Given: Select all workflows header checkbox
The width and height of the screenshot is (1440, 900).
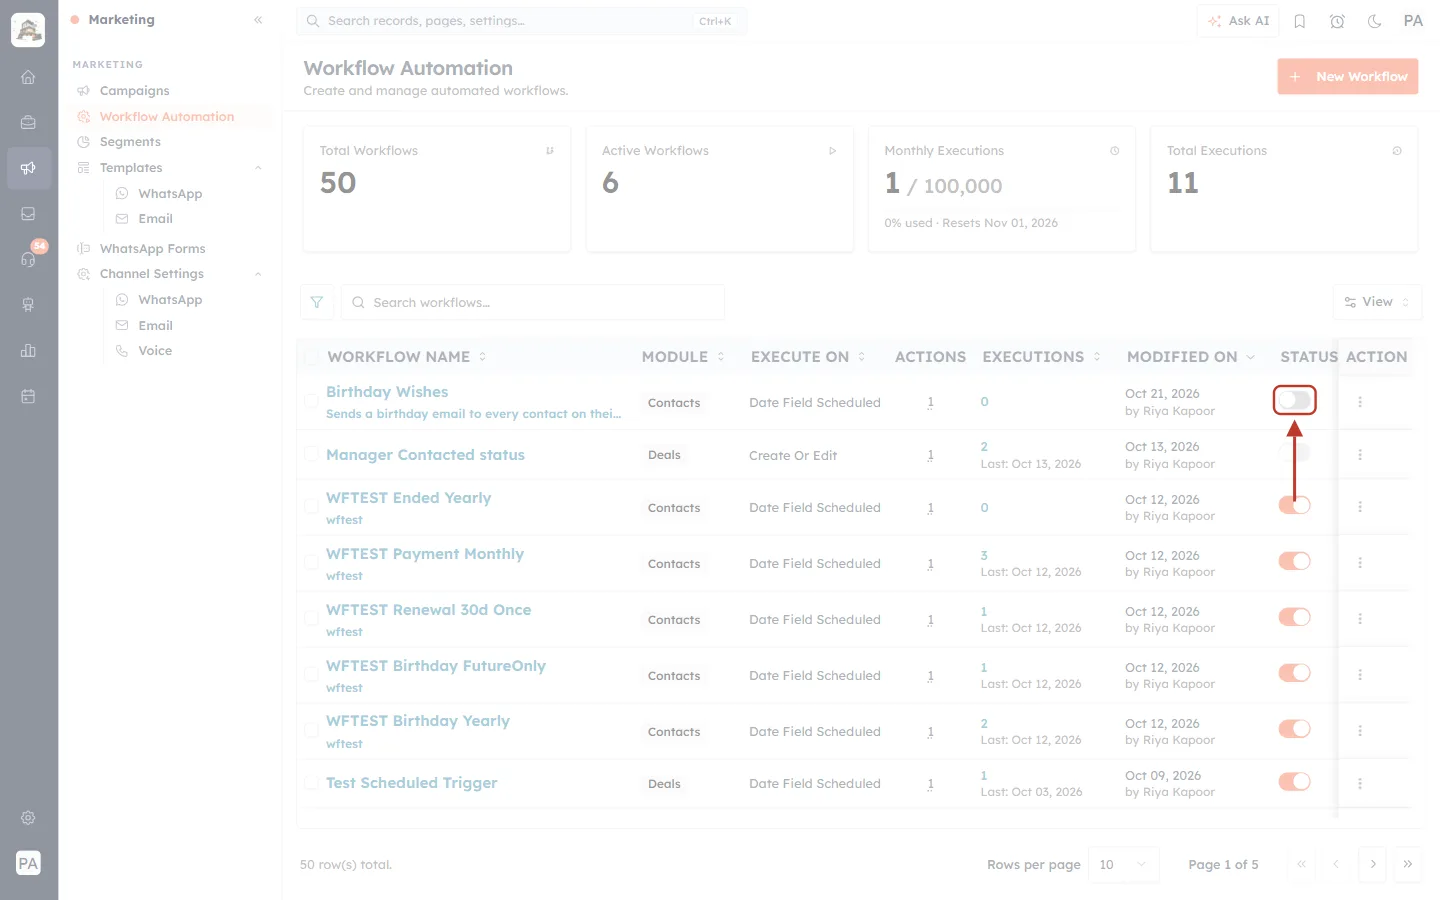Looking at the screenshot, I should click(311, 357).
